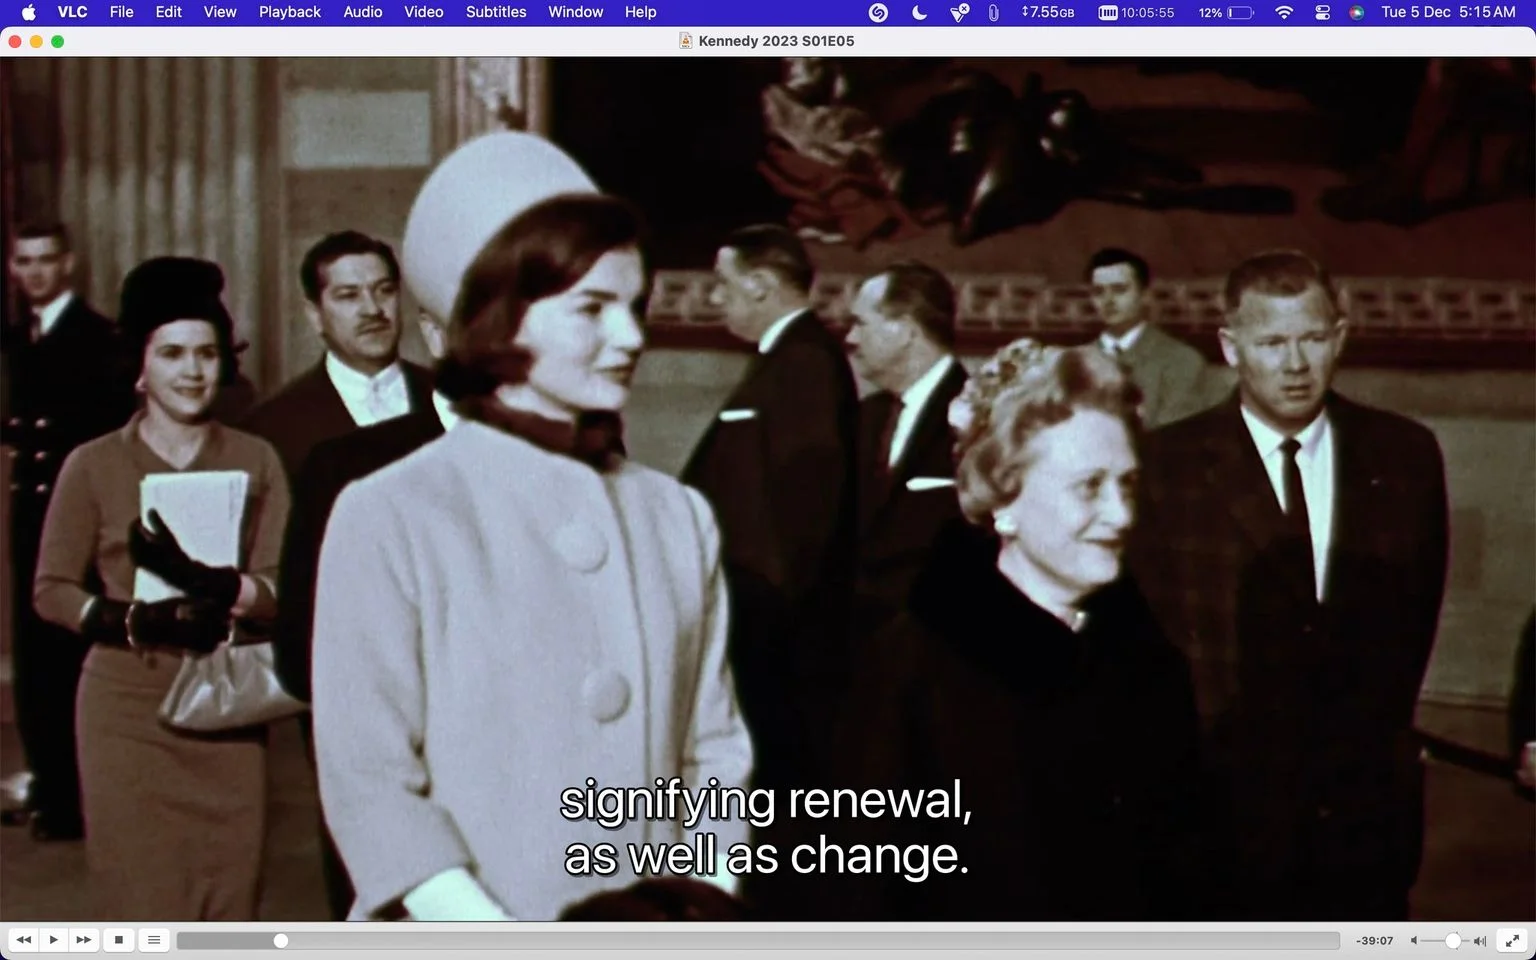Click the playback position knob on the seek bar

click(281, 941)
